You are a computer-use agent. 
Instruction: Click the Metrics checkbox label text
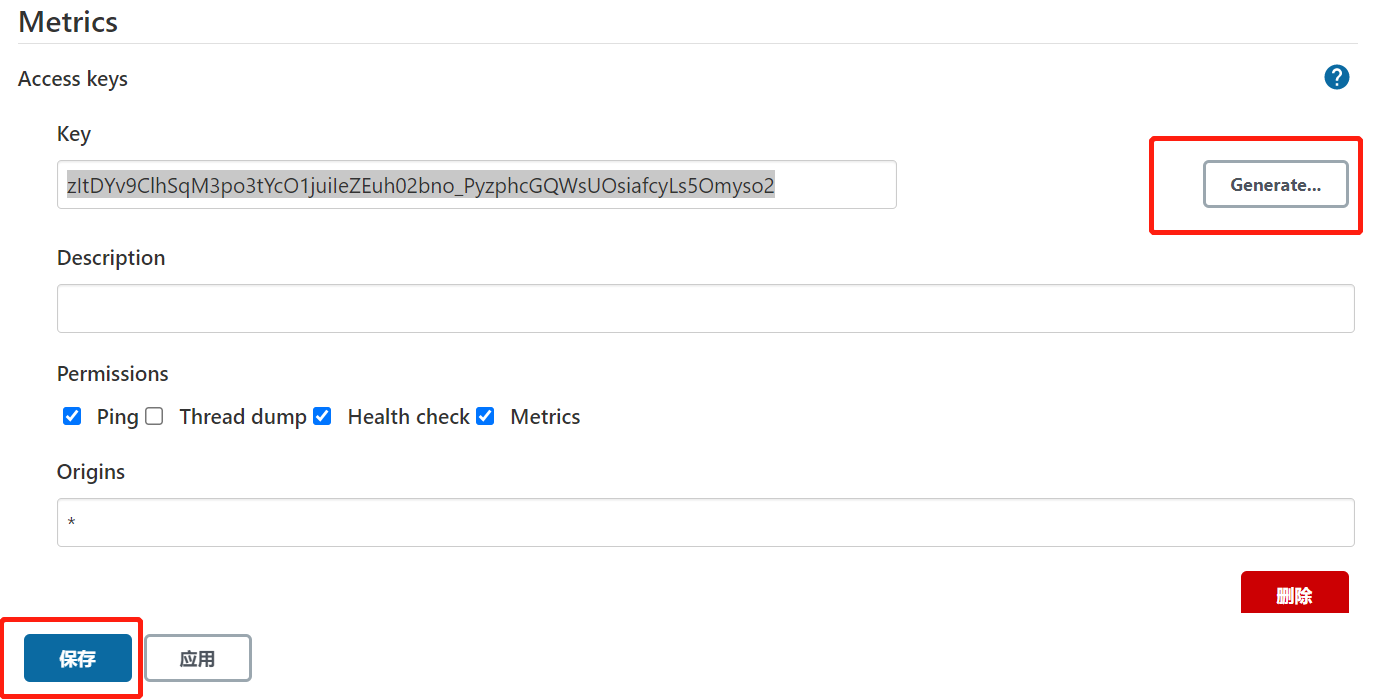545,417
